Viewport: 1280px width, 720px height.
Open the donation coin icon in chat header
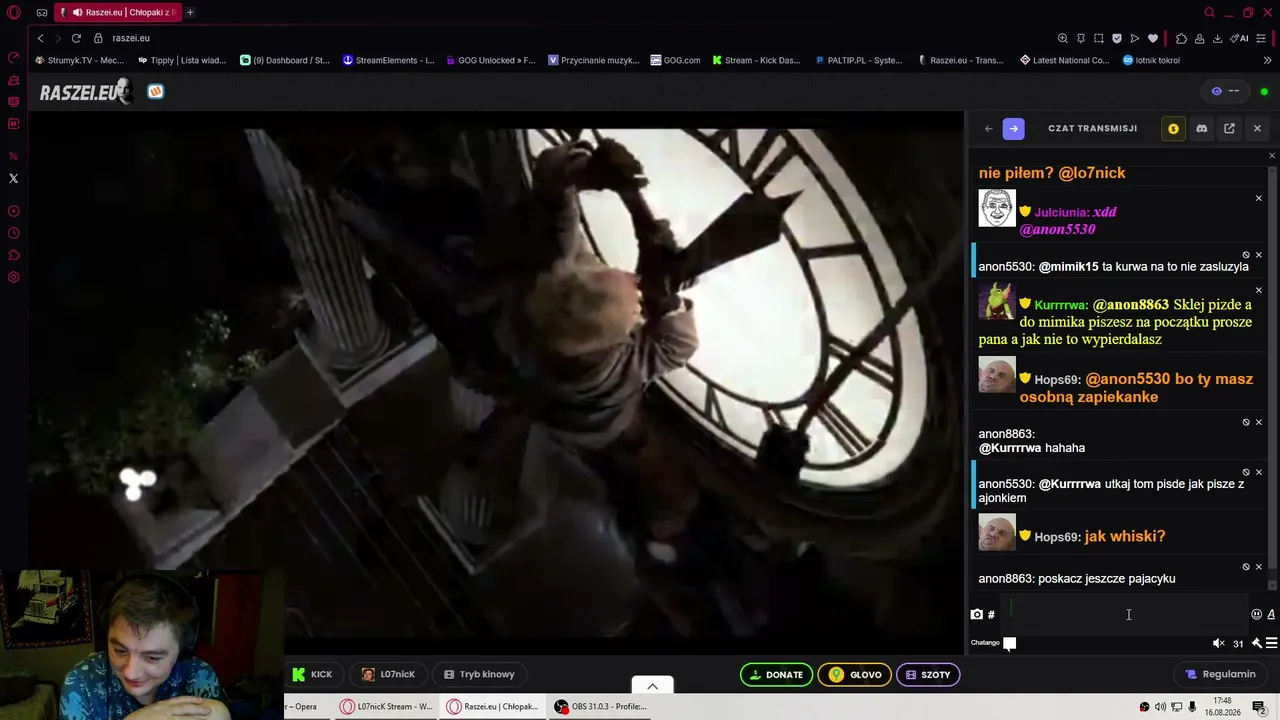(x=1173, y=129)
